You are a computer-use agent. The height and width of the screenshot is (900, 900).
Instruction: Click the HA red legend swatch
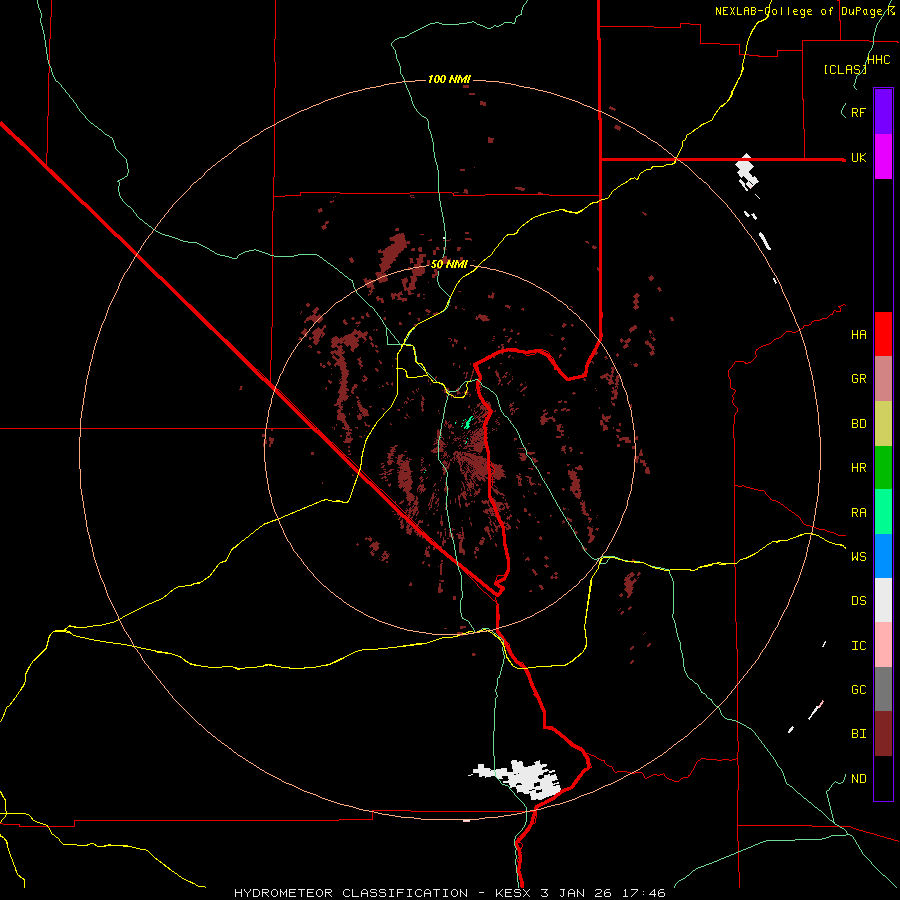pos(883,334)
